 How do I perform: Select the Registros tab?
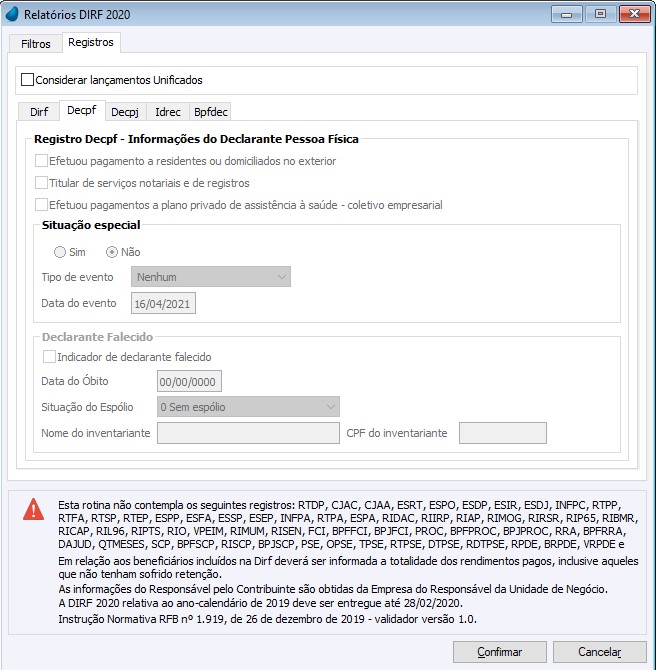coord(91,42)
